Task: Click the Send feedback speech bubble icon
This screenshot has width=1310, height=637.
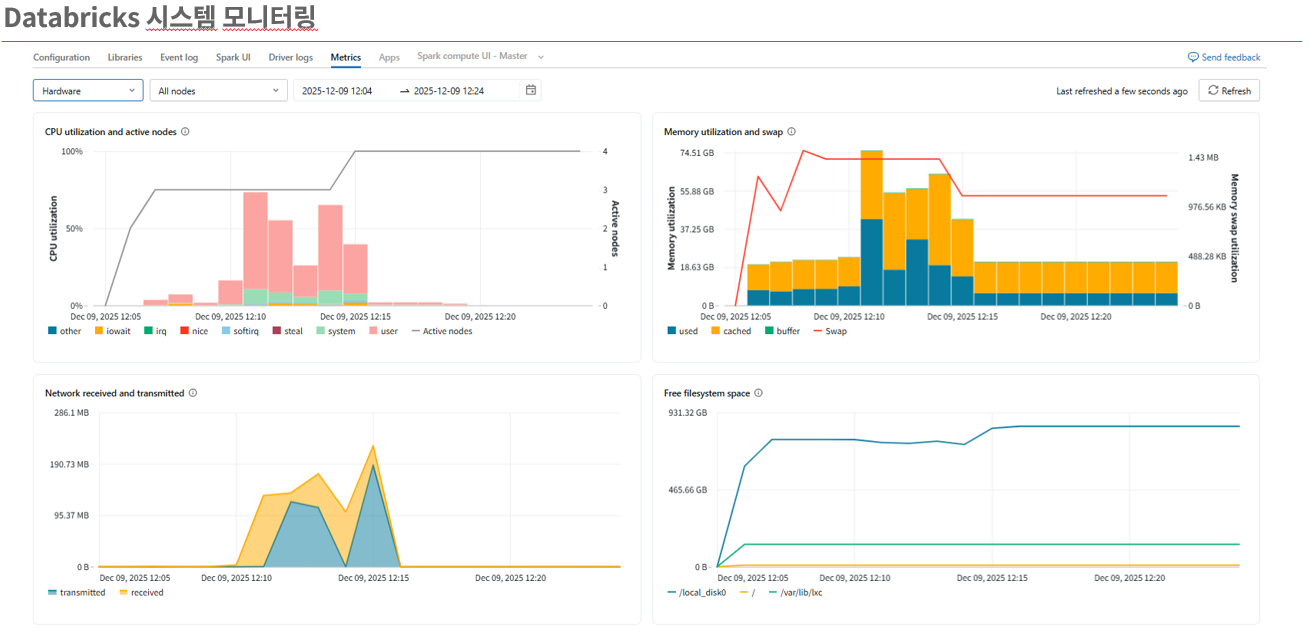Action: click(x=1193, y=58)
